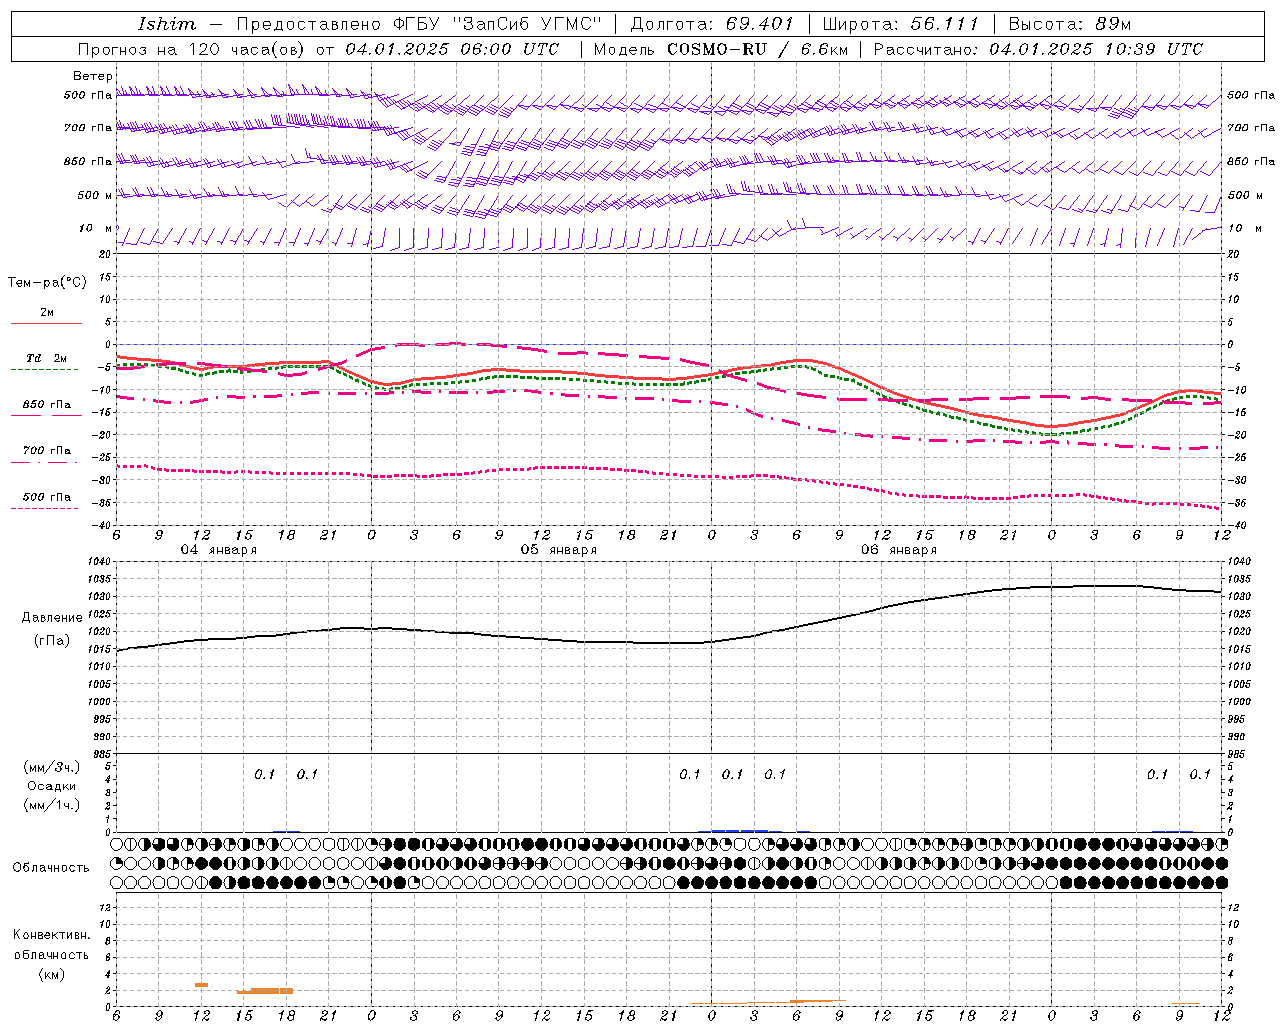Click the dashed line sample beneath the "Td 2м" legend
The height and width of the screenshot is (1024, 1280).
click(x=46, y=370)
